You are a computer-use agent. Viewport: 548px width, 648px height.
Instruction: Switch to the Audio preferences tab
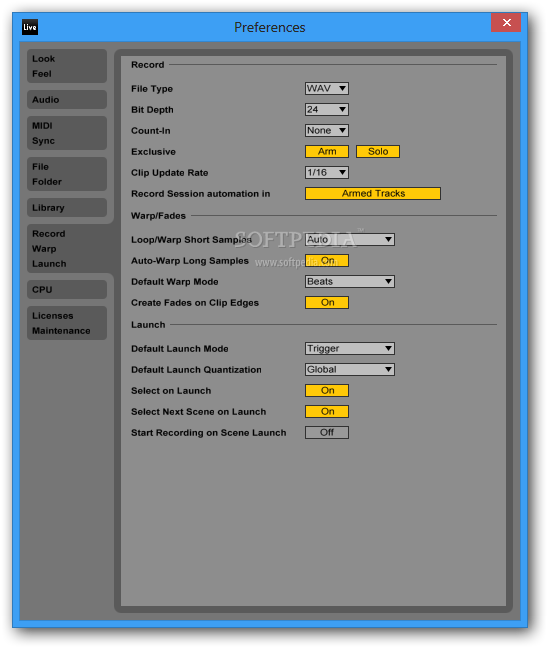click(x=67, y=100)
